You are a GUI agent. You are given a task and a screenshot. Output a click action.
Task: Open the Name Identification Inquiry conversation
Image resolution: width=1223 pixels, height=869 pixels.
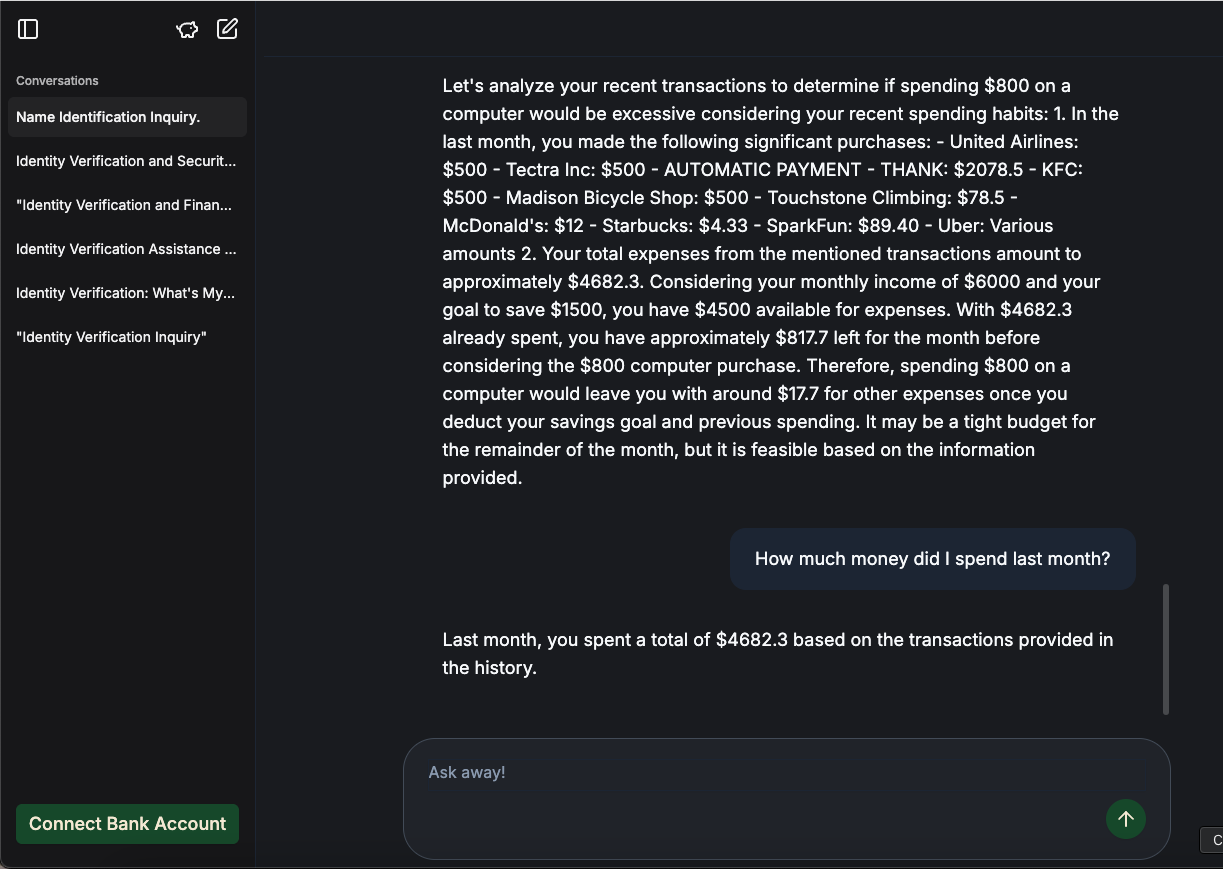point(127,117)
